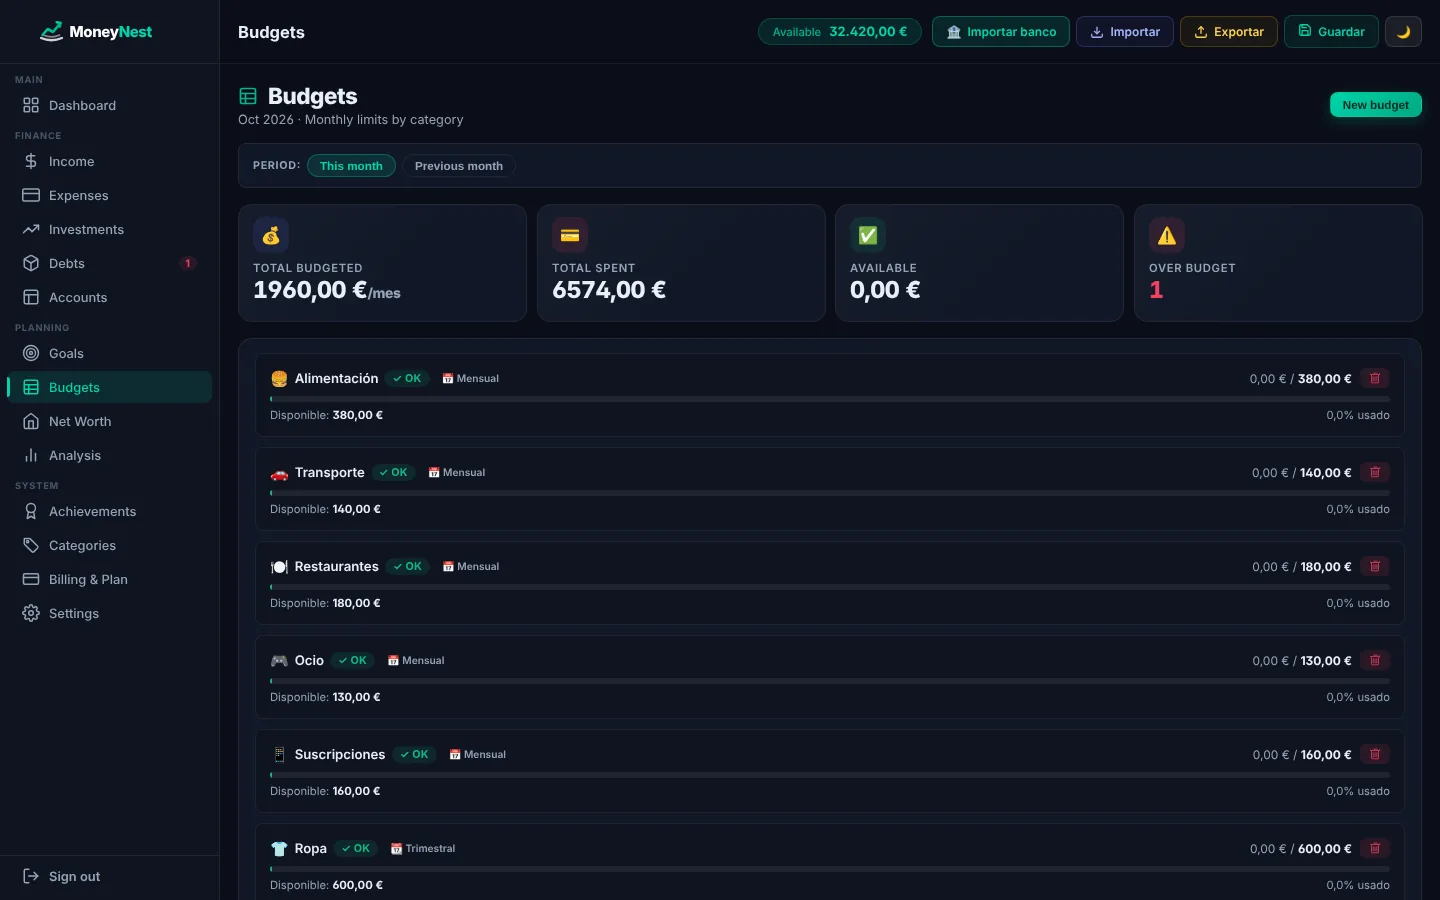Click the trash icon on the Ocio row
The image size is (1440, 900).
pyautogui.click(x=1375, y=660)
